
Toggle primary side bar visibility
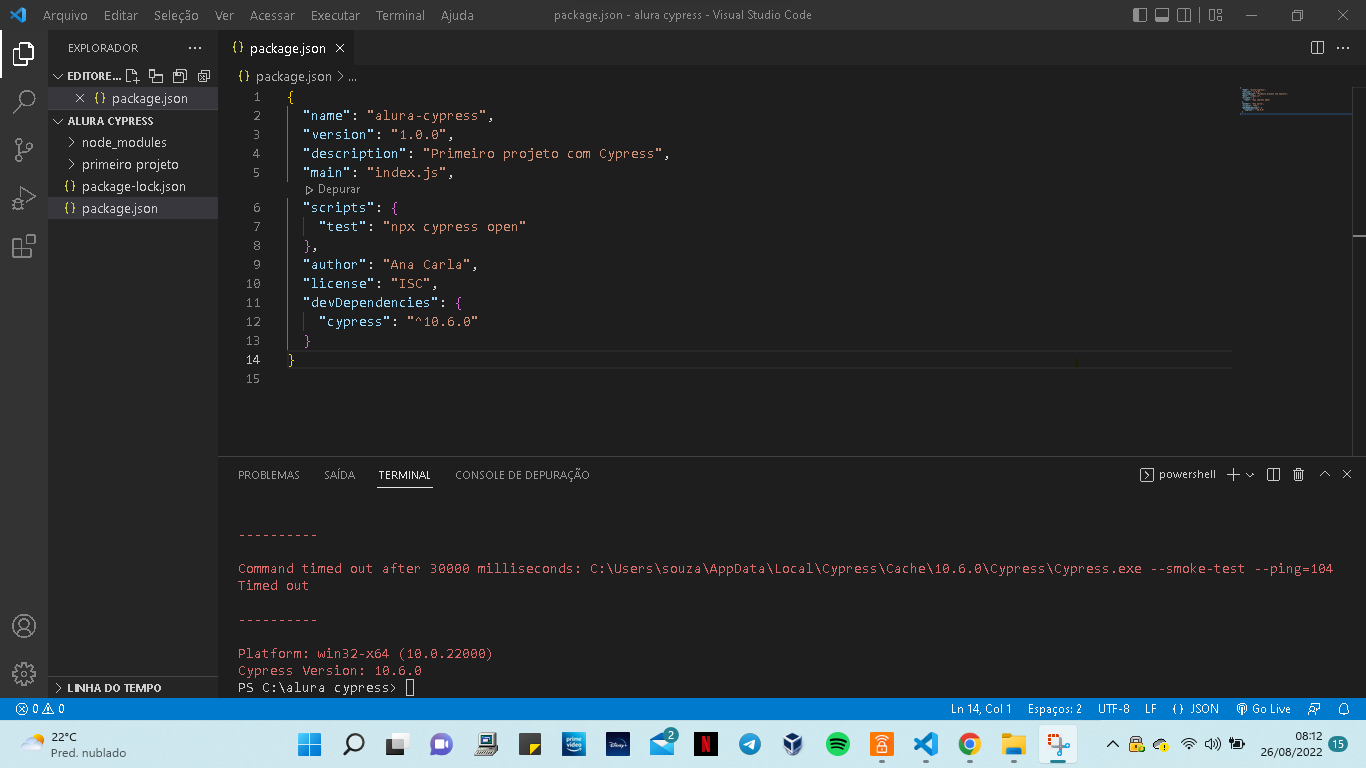[1140, 15]
